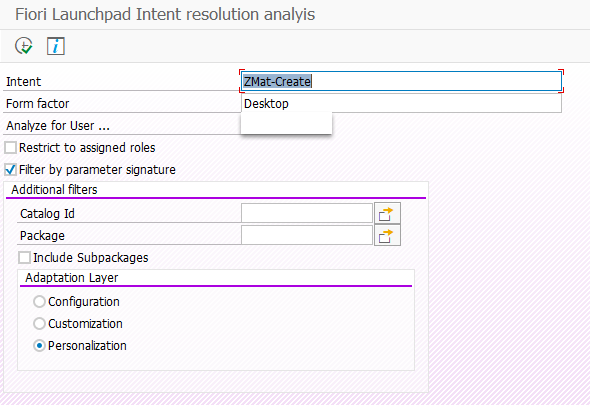The image size is (590, 405).
Task: Click the Form factor label
Action: point(38,104)
